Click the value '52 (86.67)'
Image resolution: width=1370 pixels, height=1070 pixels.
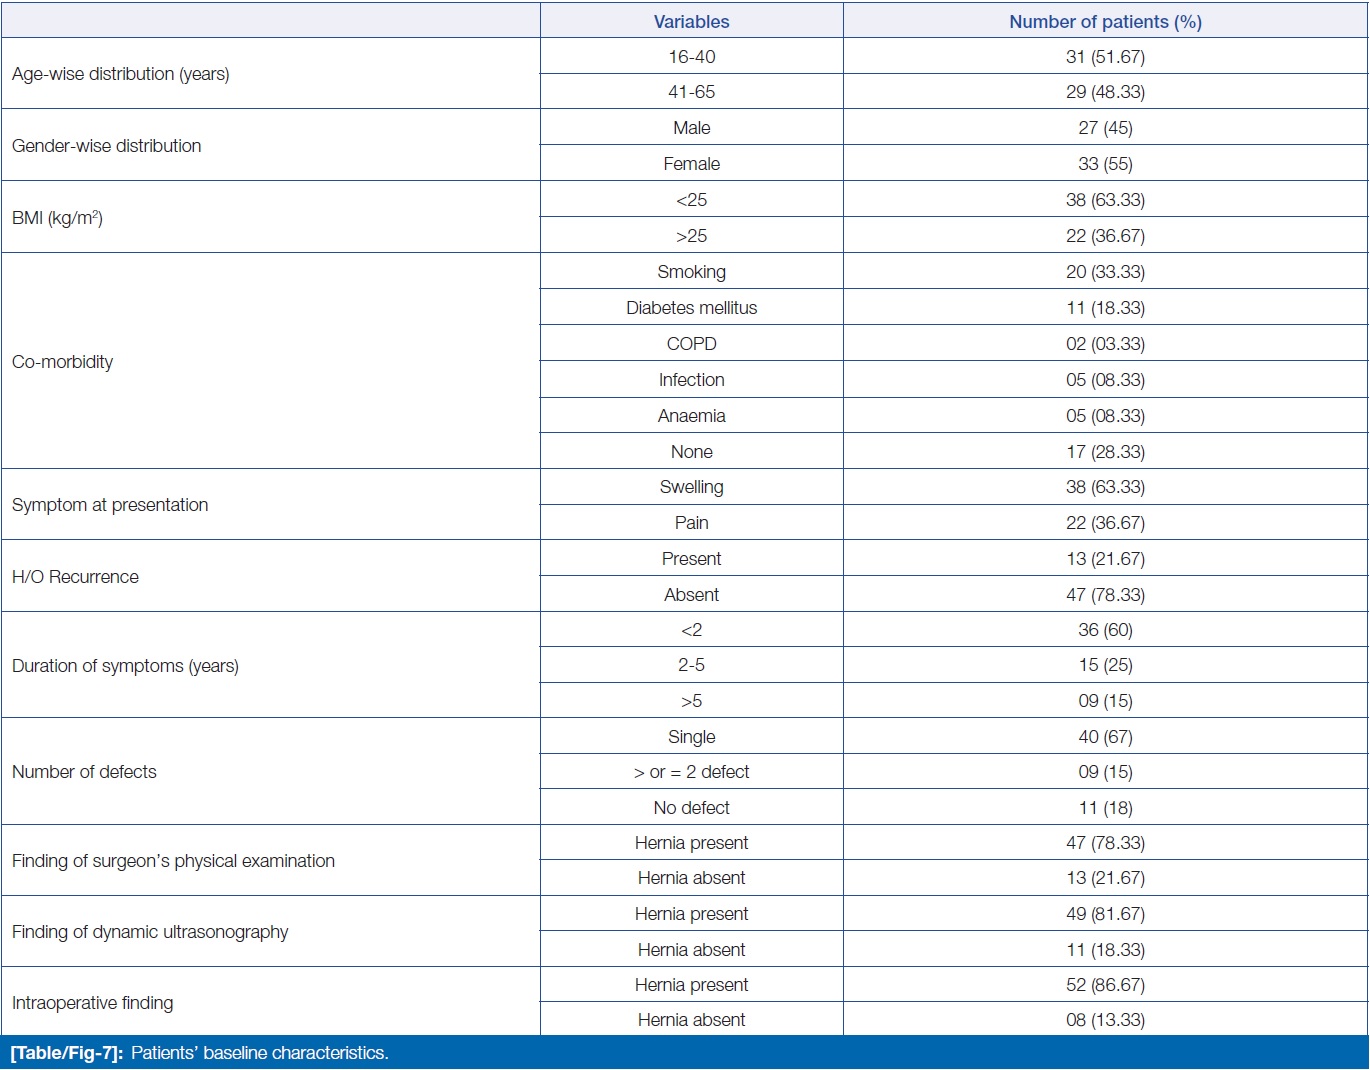pyautogui.click(x=1105, y=985)
